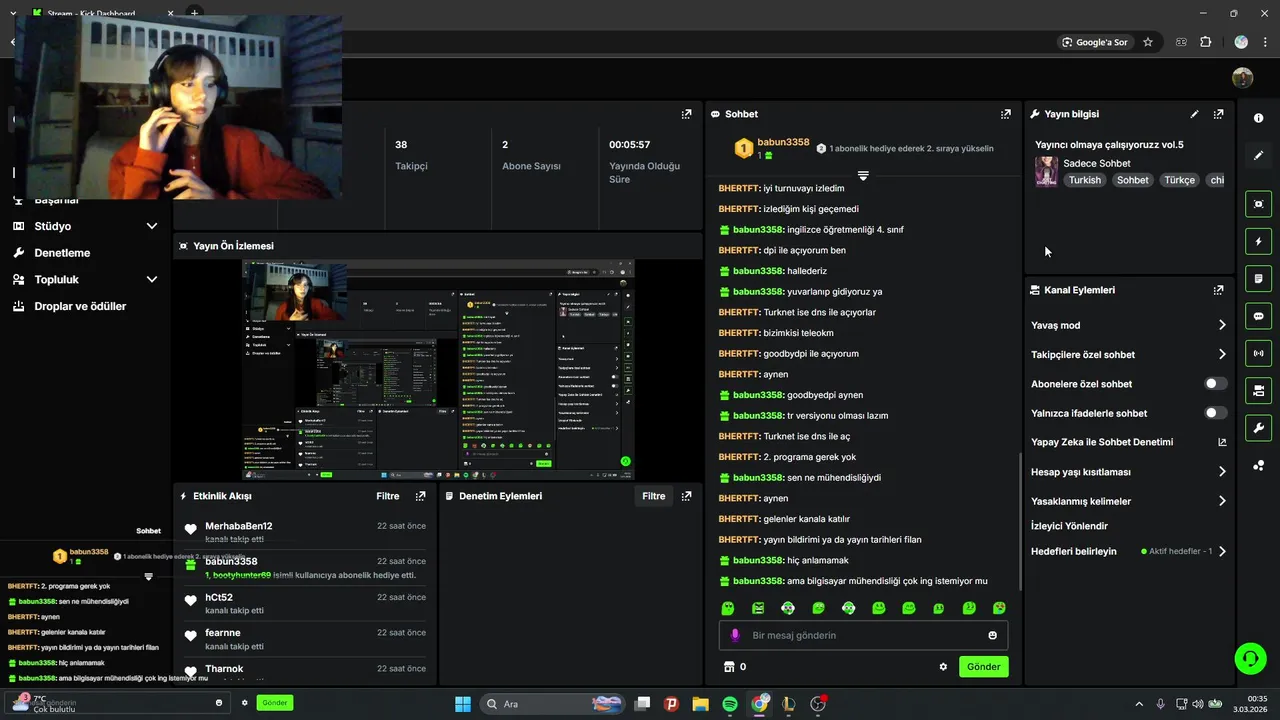The width and height of the screenshot is (1280, 720).
Task: Click the pencil icon in the right rail
Action: (1258, 155)
